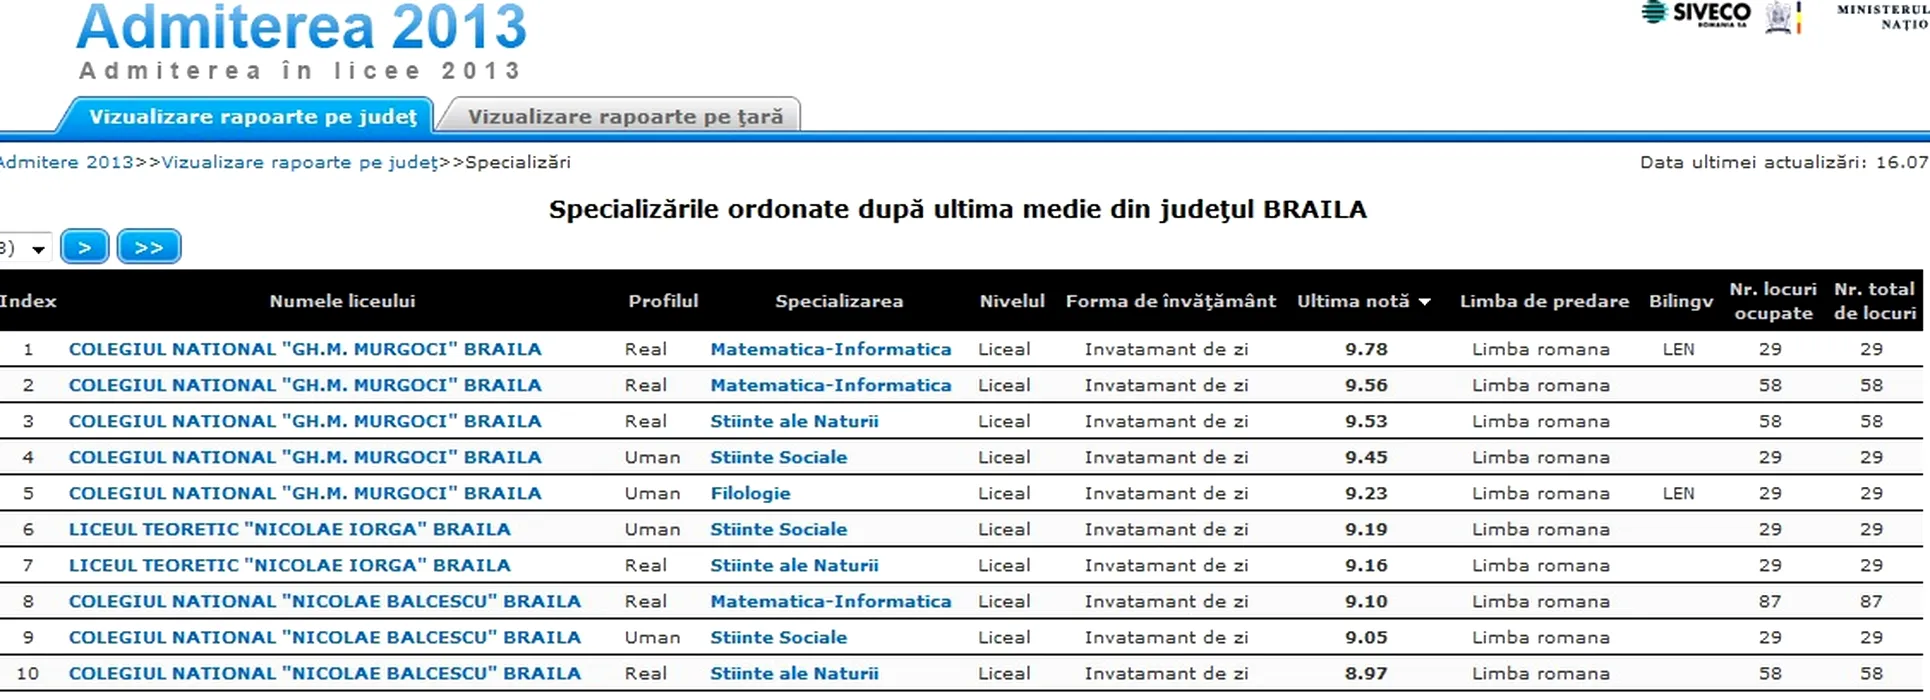Switch to Vizualizare rapoarte pe țară tab
The height and width of the screenshot is (700, 1930).
point(624,116)
